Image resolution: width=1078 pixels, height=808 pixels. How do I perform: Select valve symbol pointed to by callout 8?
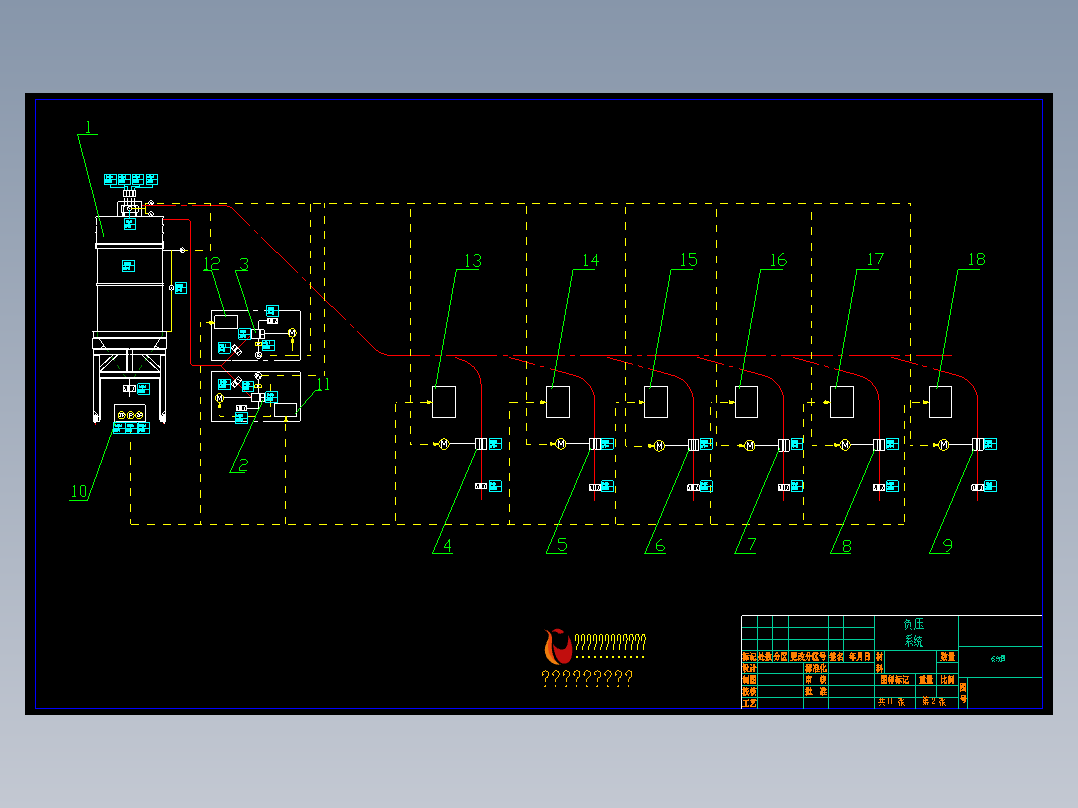click(x=879, y=445)
